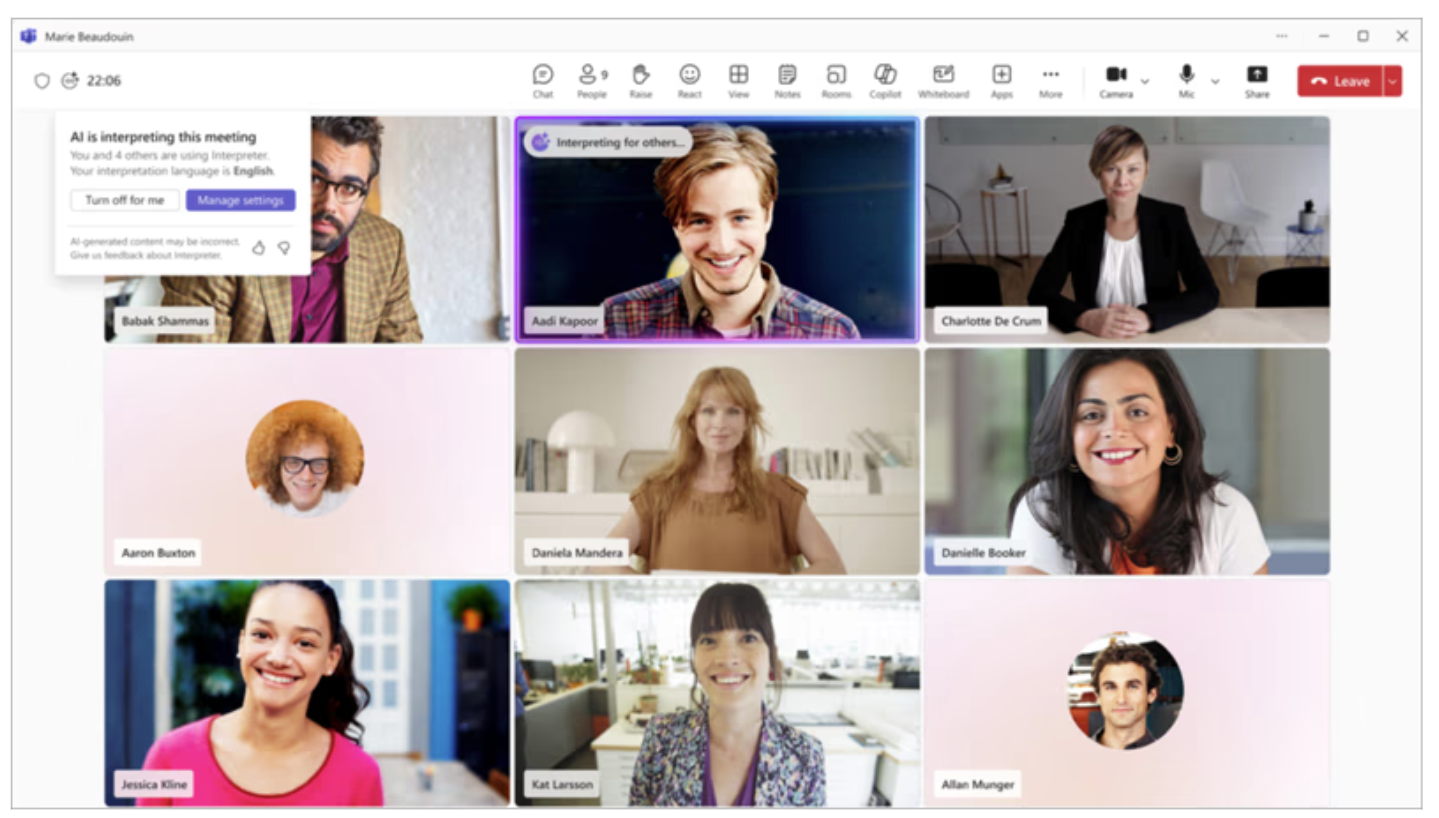Screen dimensions: 1439x818
Task: Click the Manage settings button
Action: [x=240, y=200]
